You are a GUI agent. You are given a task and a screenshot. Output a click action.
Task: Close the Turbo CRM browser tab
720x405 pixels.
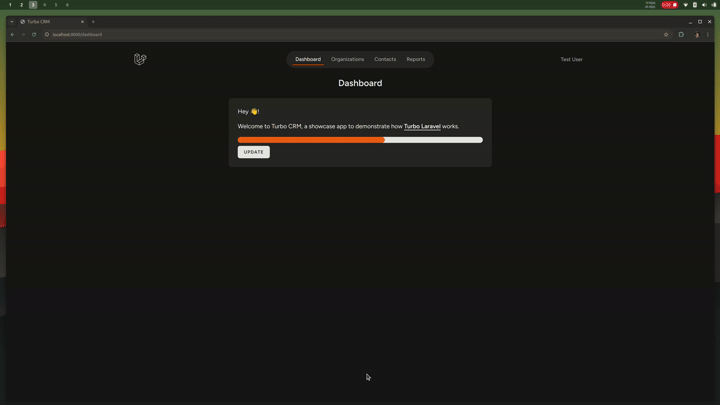tap(82, 22)
